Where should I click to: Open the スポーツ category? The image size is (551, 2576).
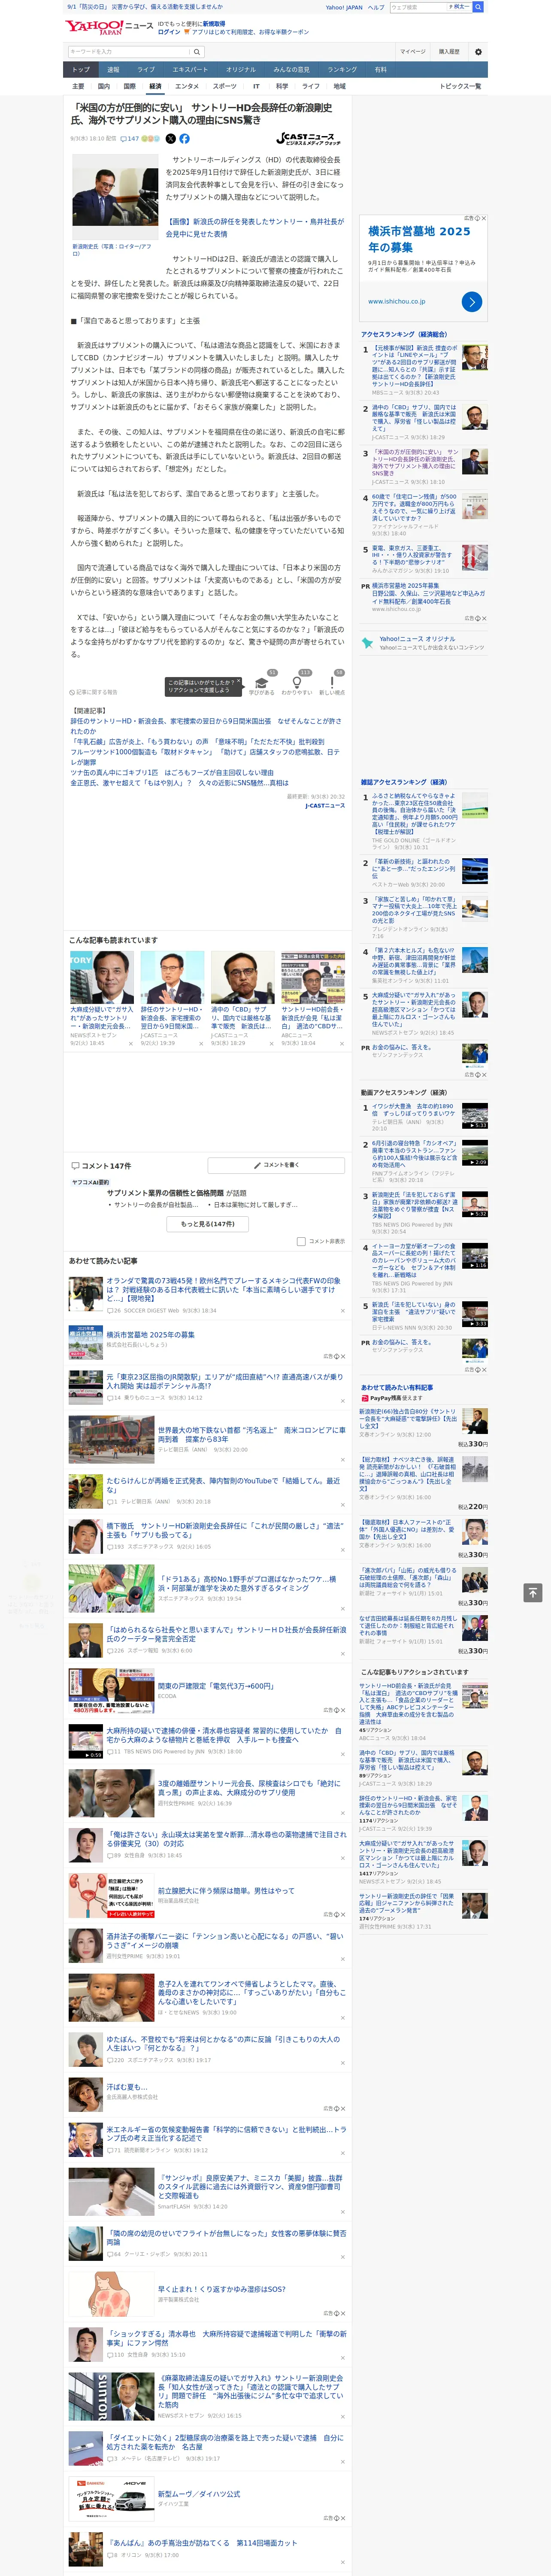pos(225,86)
